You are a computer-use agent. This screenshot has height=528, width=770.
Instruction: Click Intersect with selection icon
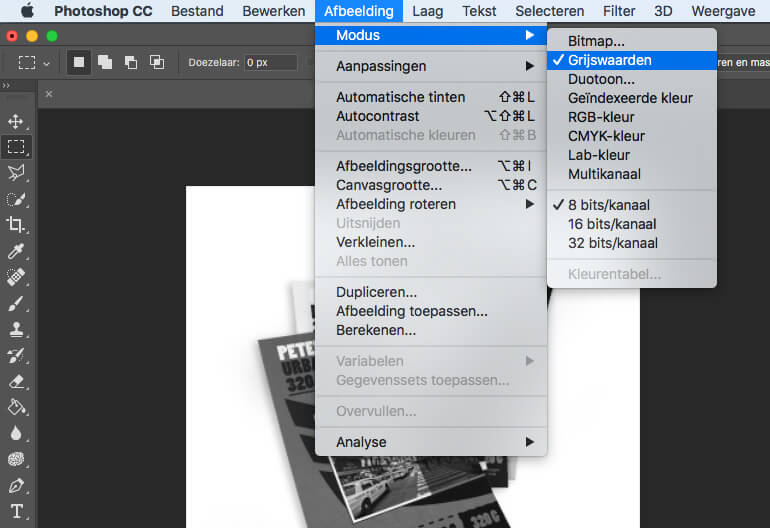(x=157, y=62)
